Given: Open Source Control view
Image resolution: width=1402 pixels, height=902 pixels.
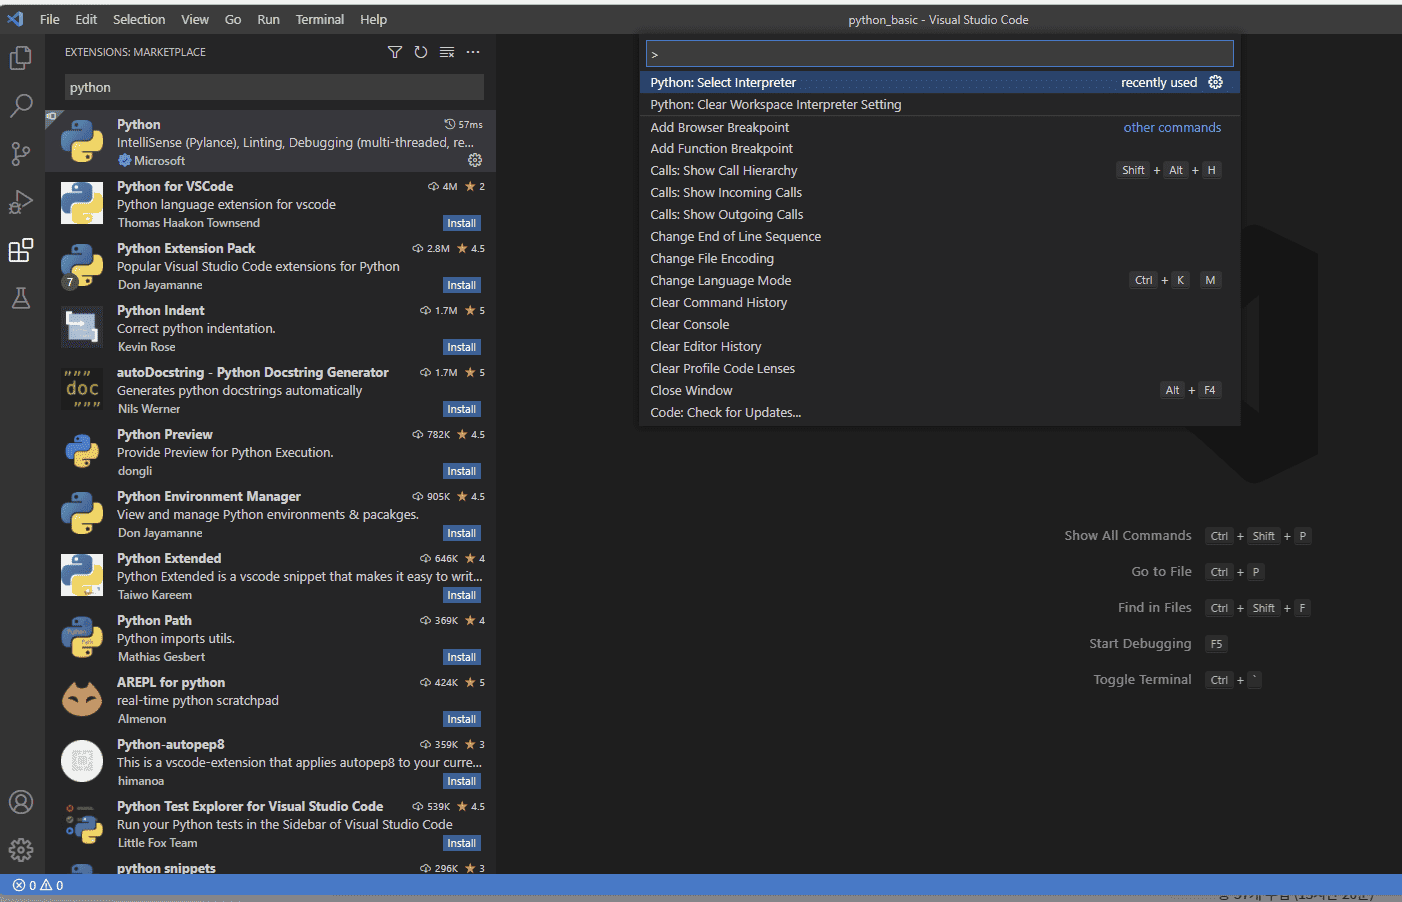Looking at the screenshot, I should click(x=21, y=154).
